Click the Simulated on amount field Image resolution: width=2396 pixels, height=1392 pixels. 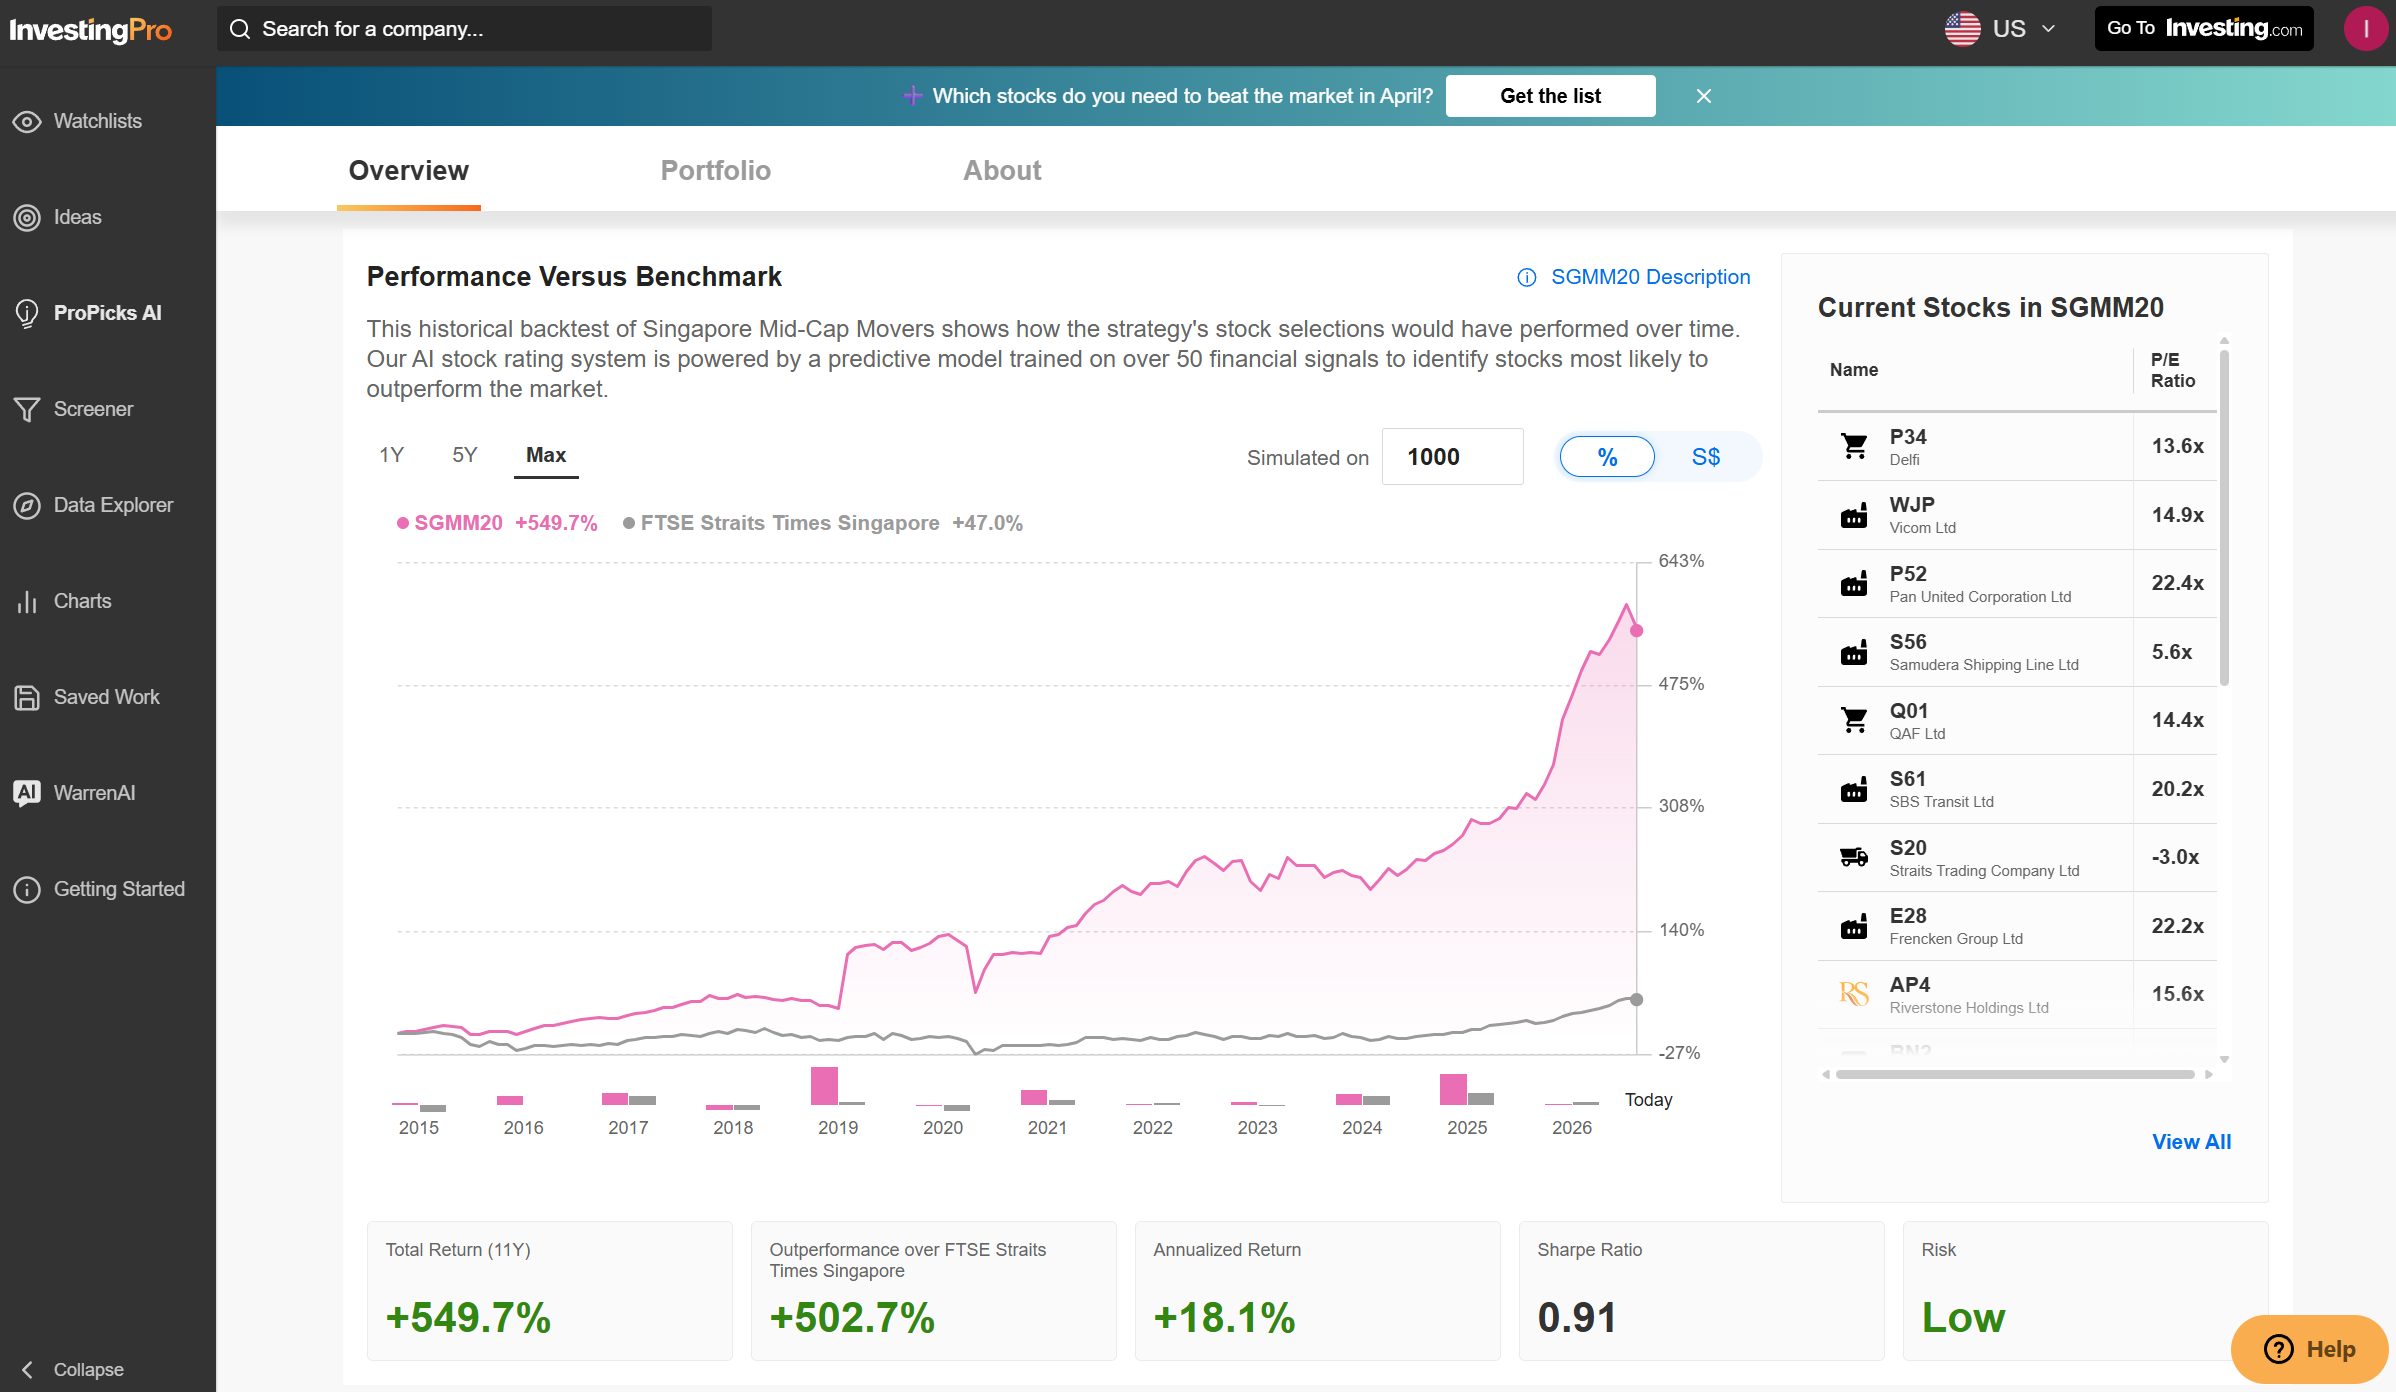coord(1451,457)
